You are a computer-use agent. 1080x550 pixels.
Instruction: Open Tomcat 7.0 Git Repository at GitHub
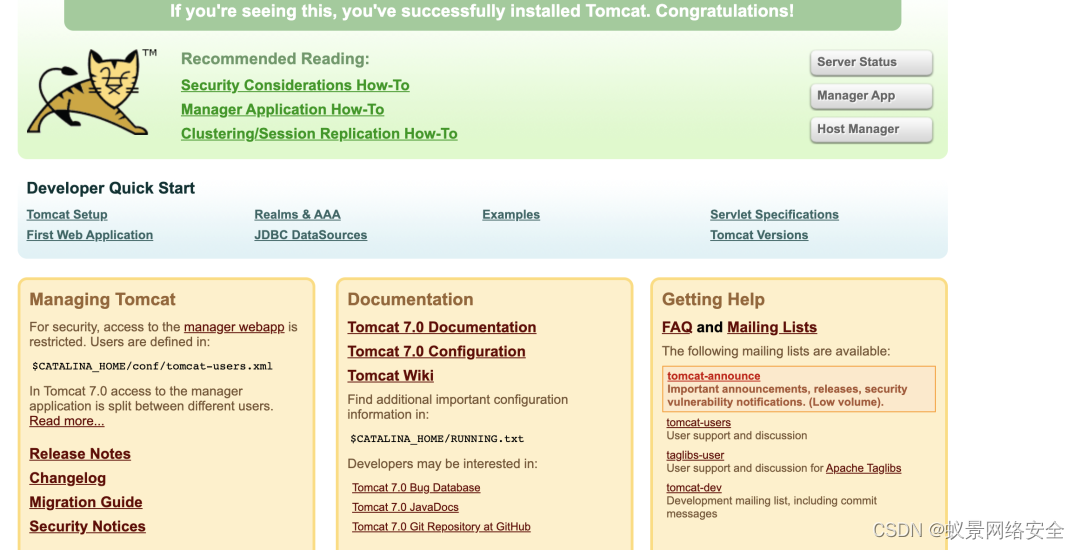[x=441, y=527]
